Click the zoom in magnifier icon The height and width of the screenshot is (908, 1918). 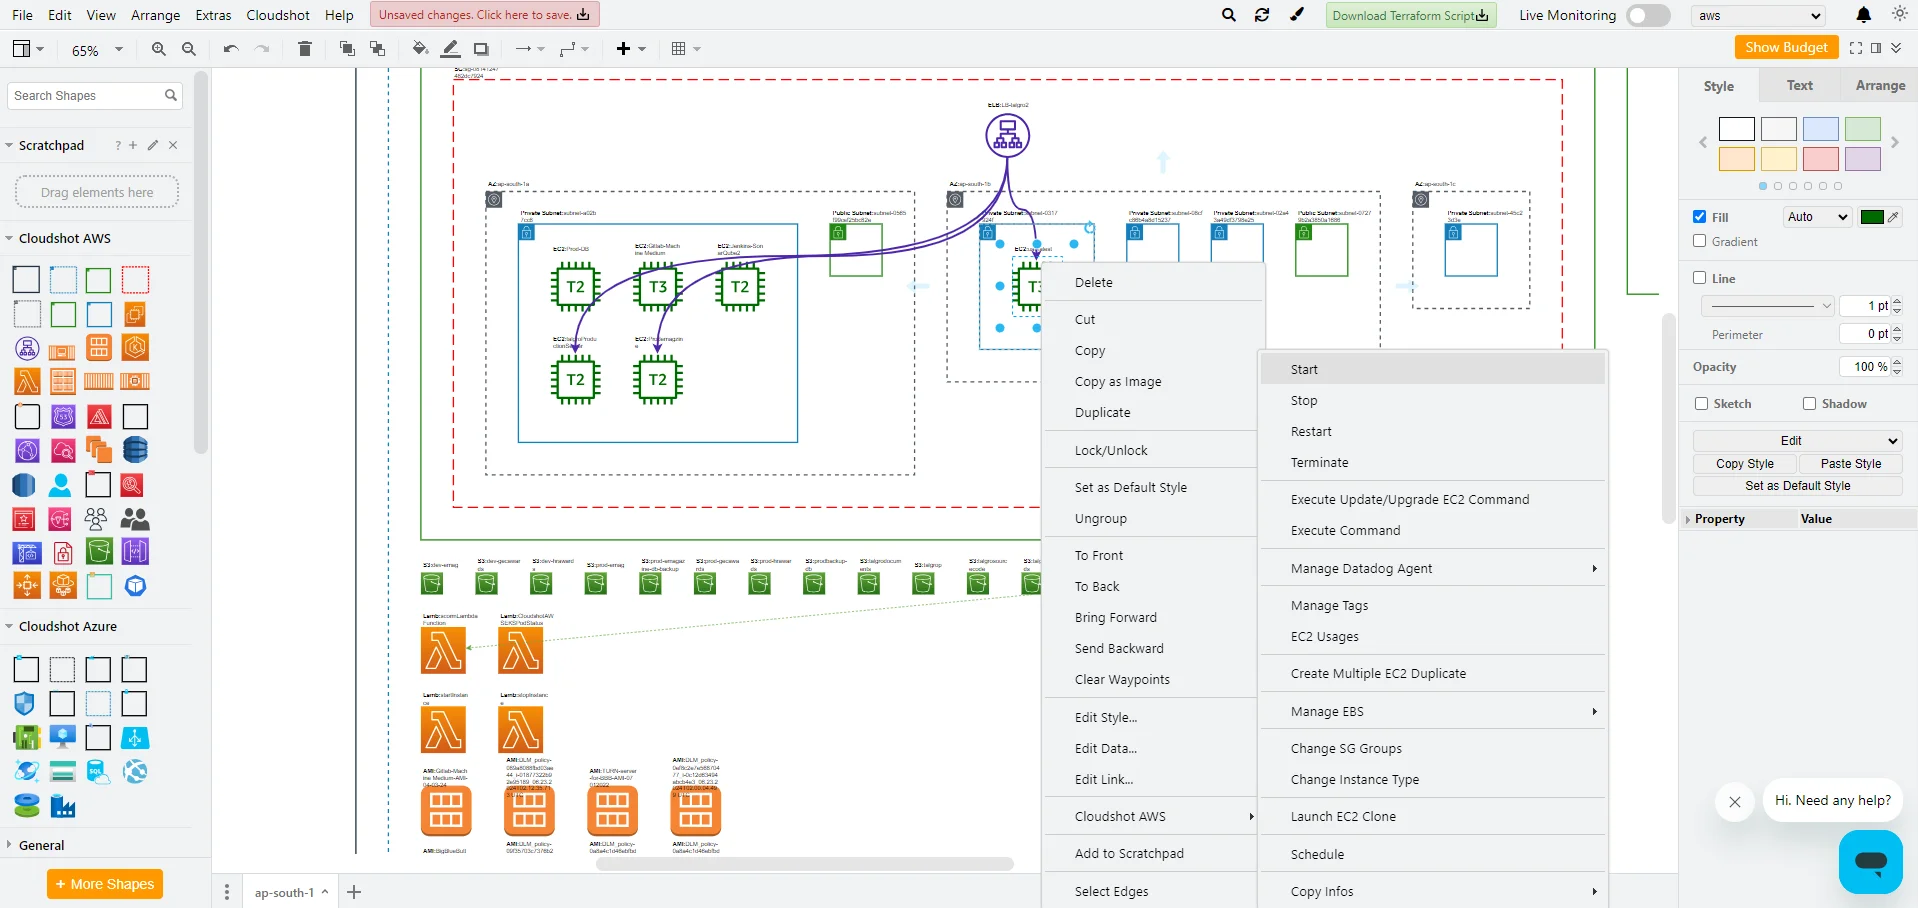158,49
